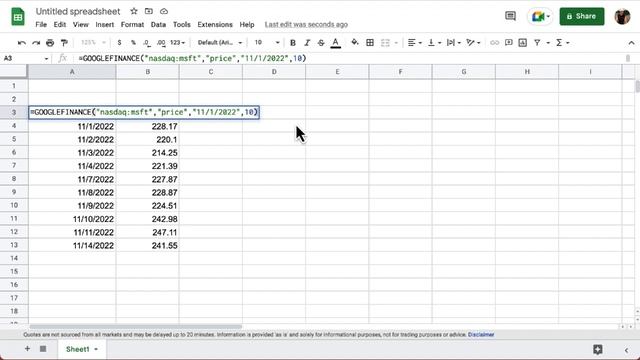Print the spreadsheet with printer icon
640x360 pixels.
point(50,42)
